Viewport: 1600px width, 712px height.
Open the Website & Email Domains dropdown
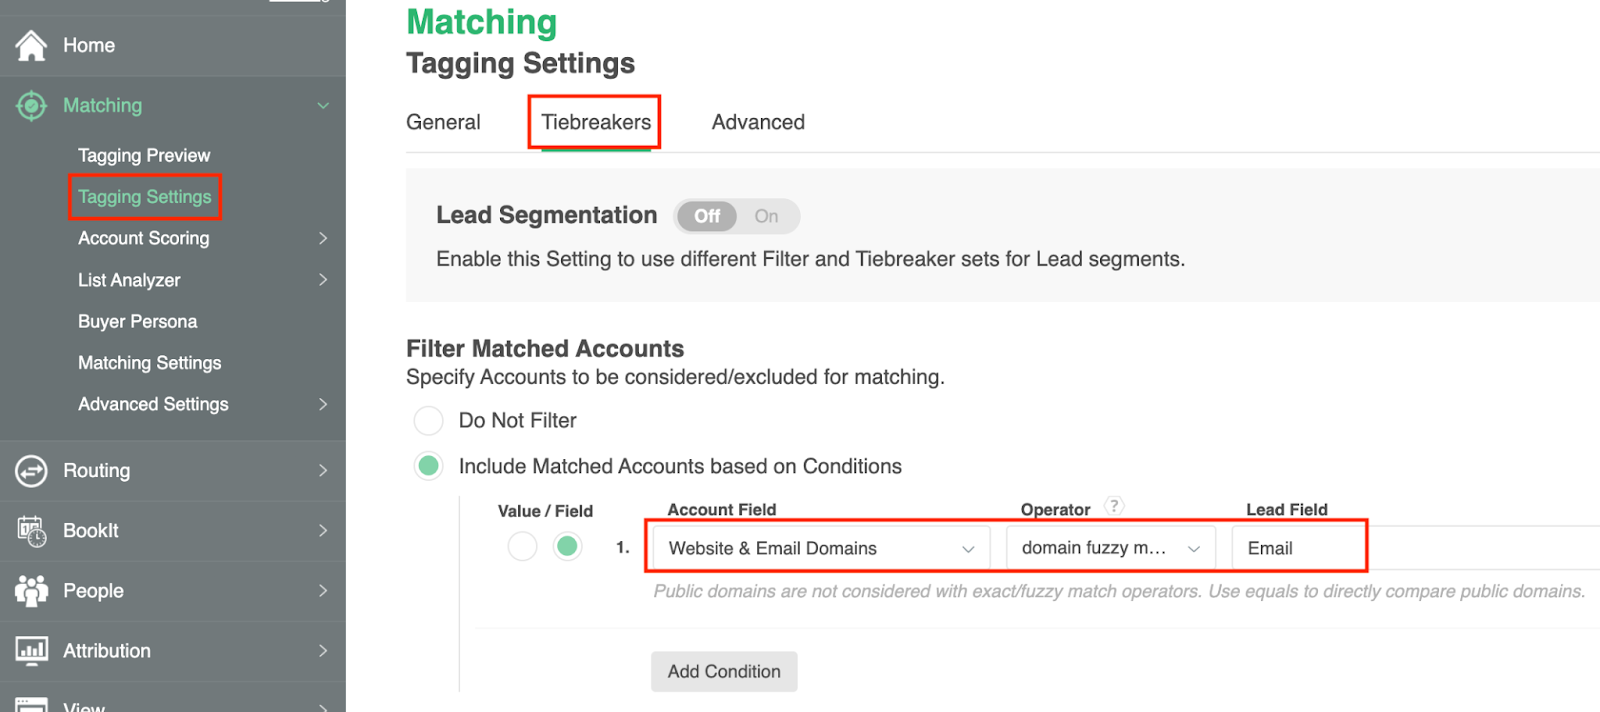pyautogui.click(x=820, y=548)
